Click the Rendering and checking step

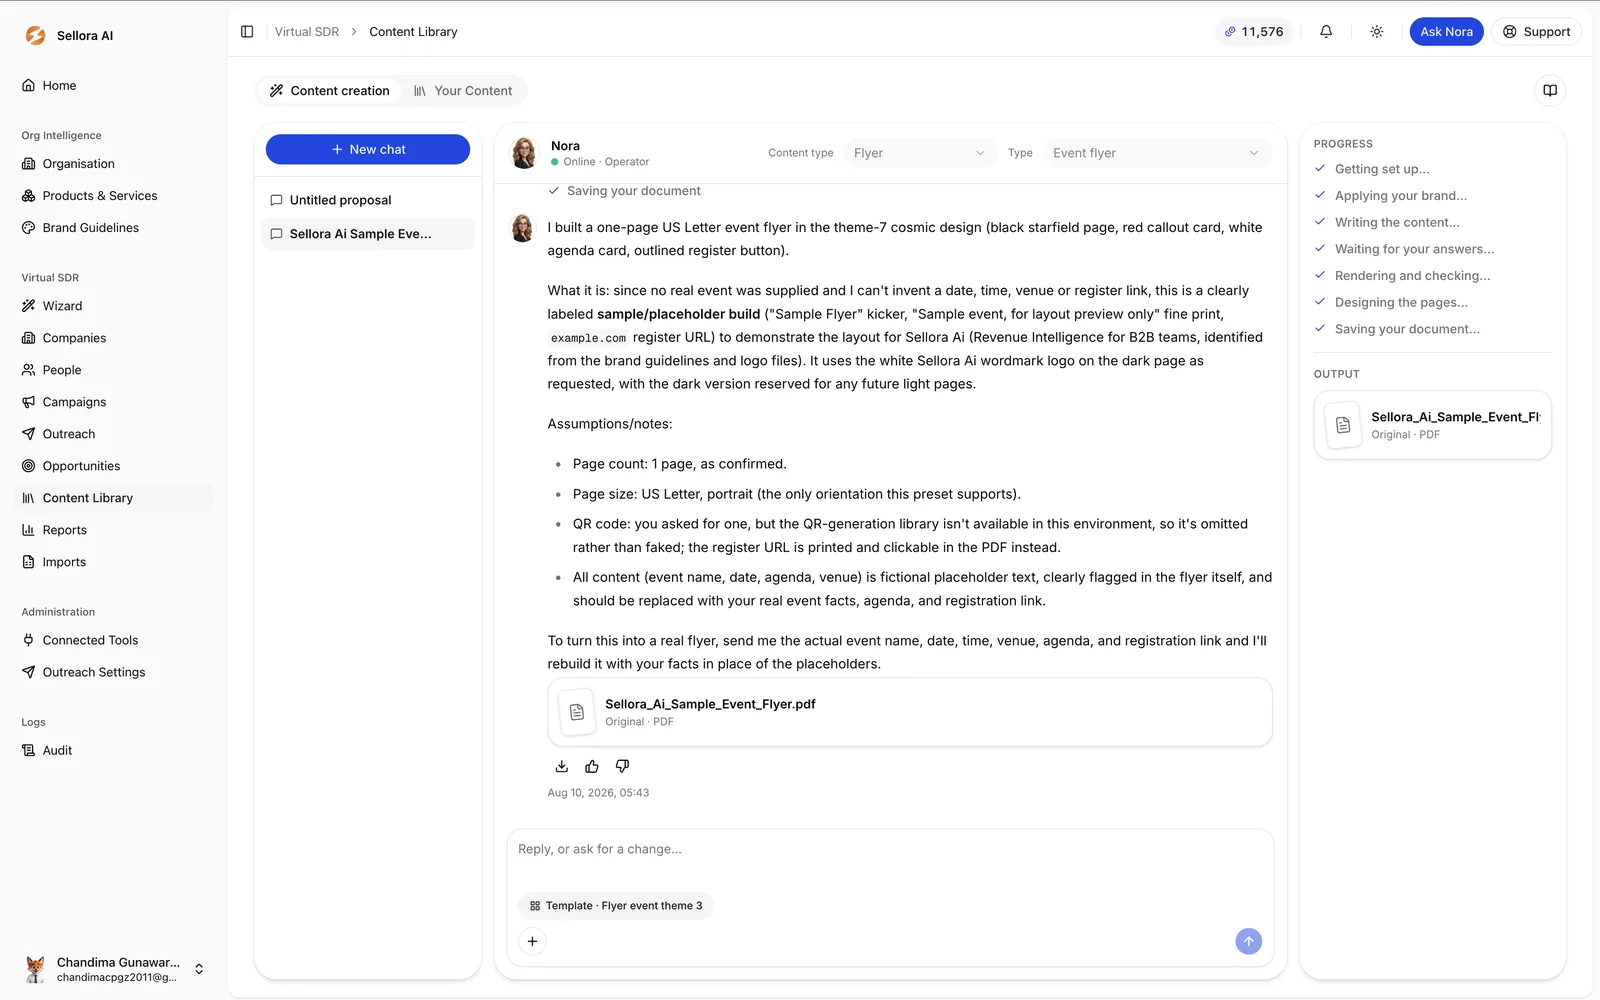[x=1412, y=276]
